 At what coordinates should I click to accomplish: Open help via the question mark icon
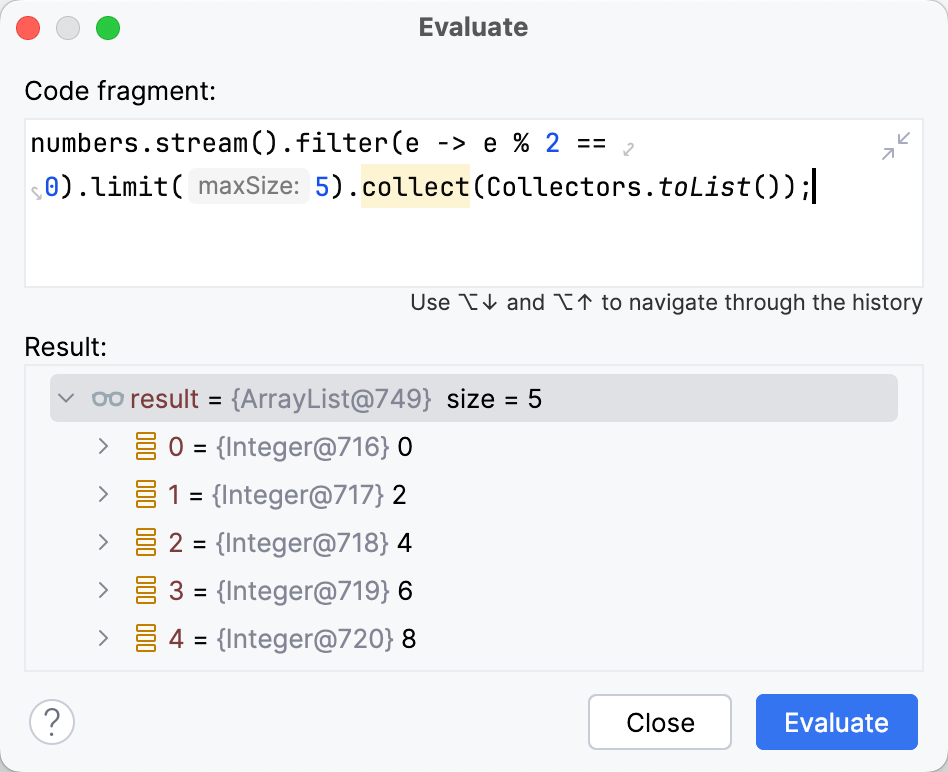tap(51, 721)
